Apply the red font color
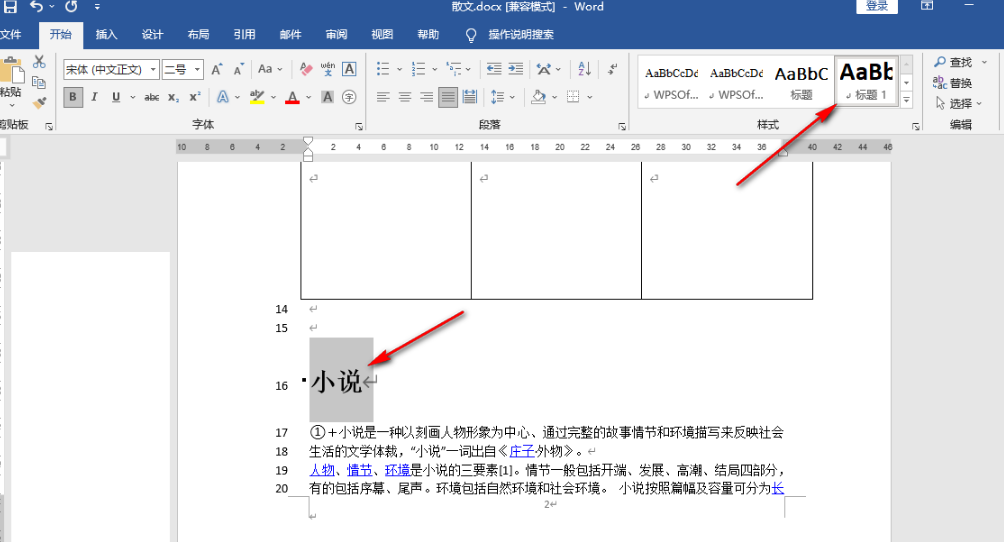The image size is (1004, 542). (x=292, y=97)
